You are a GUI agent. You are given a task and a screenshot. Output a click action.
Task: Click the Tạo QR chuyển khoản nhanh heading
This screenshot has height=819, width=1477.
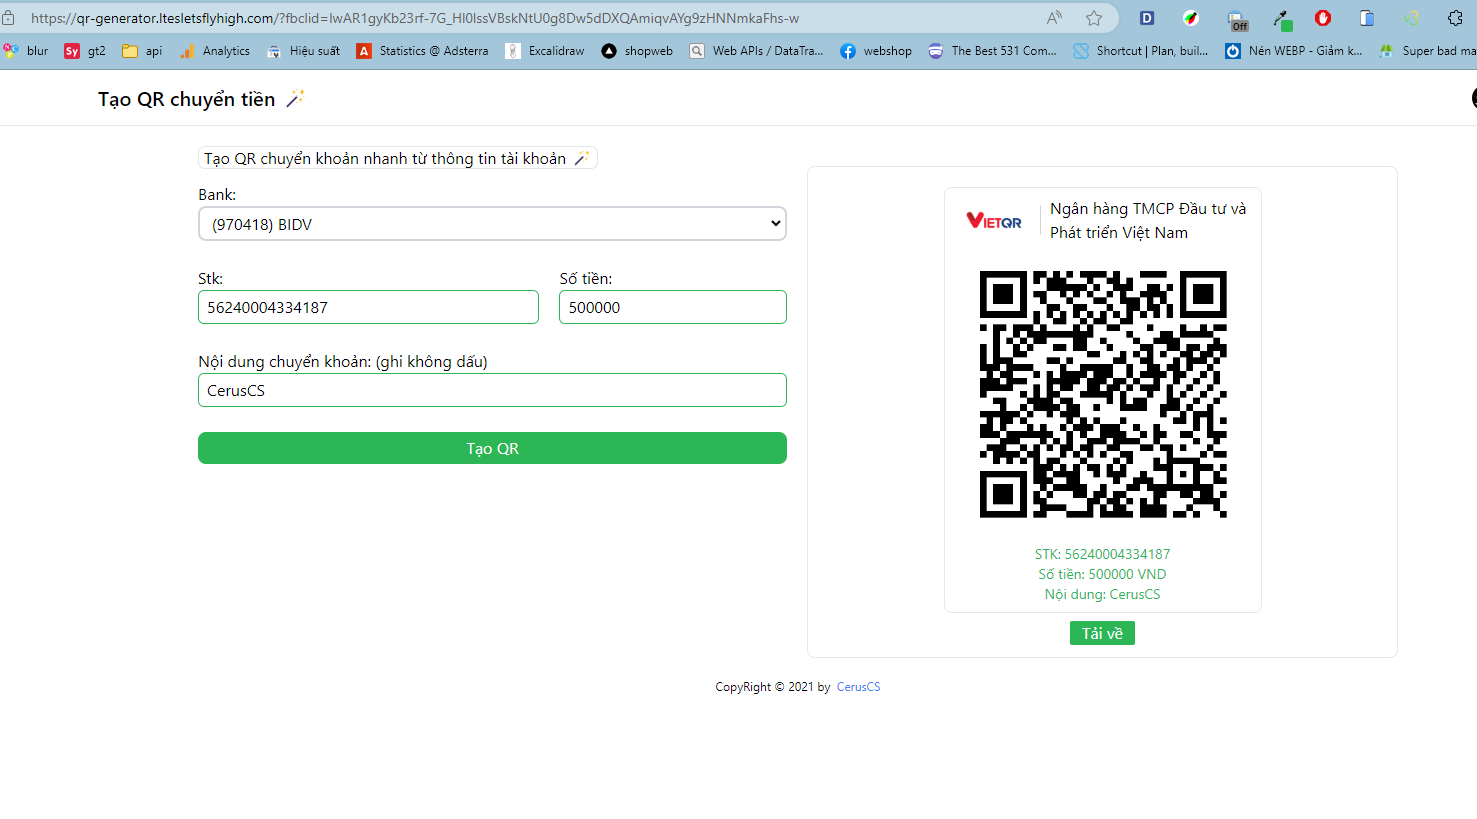click(385, 158)
